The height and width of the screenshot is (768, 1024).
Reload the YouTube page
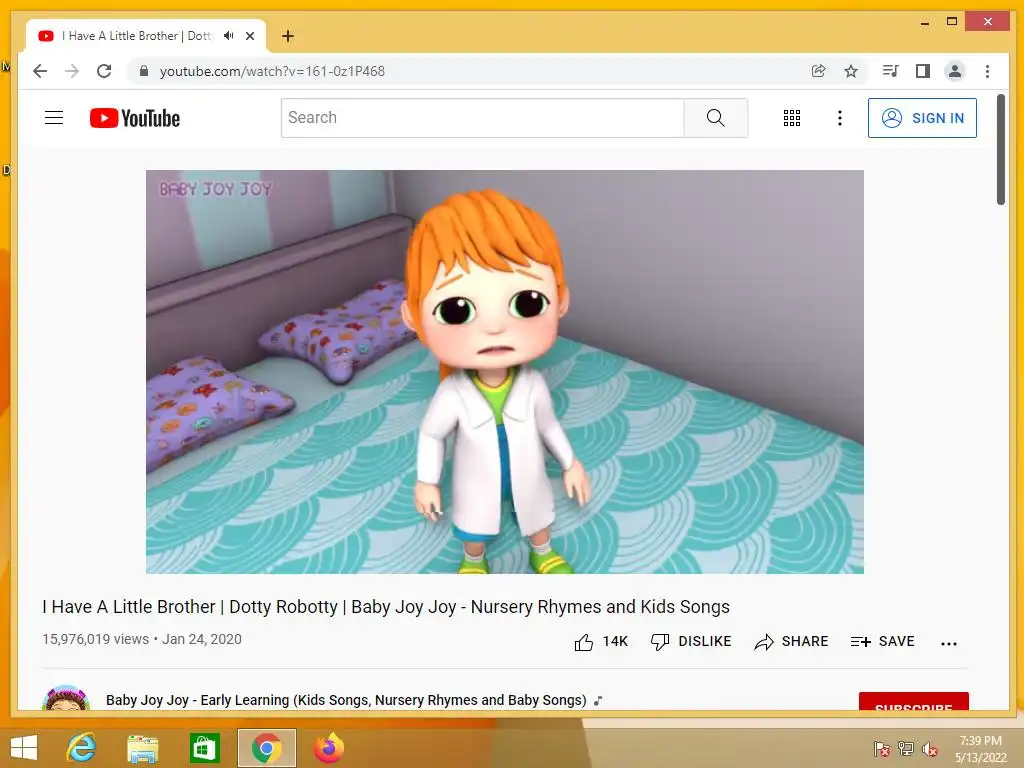point(104,71)
